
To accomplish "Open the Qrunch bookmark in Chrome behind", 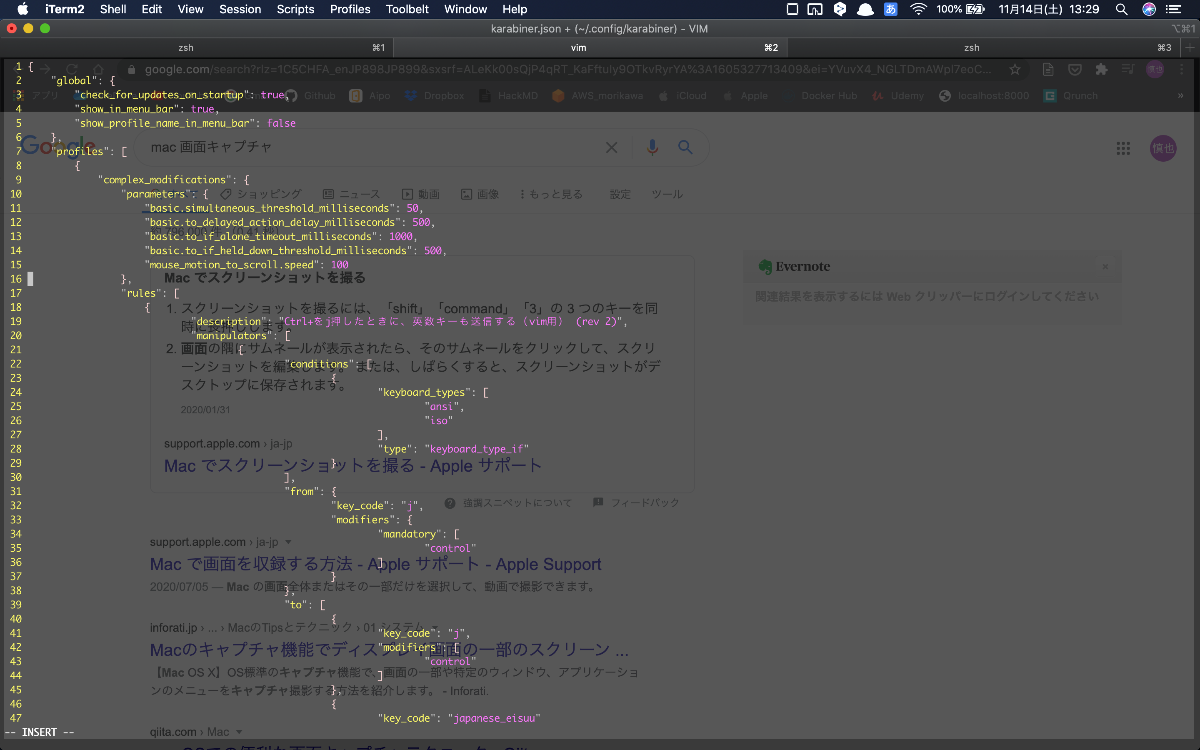I will coord(1071,96).
